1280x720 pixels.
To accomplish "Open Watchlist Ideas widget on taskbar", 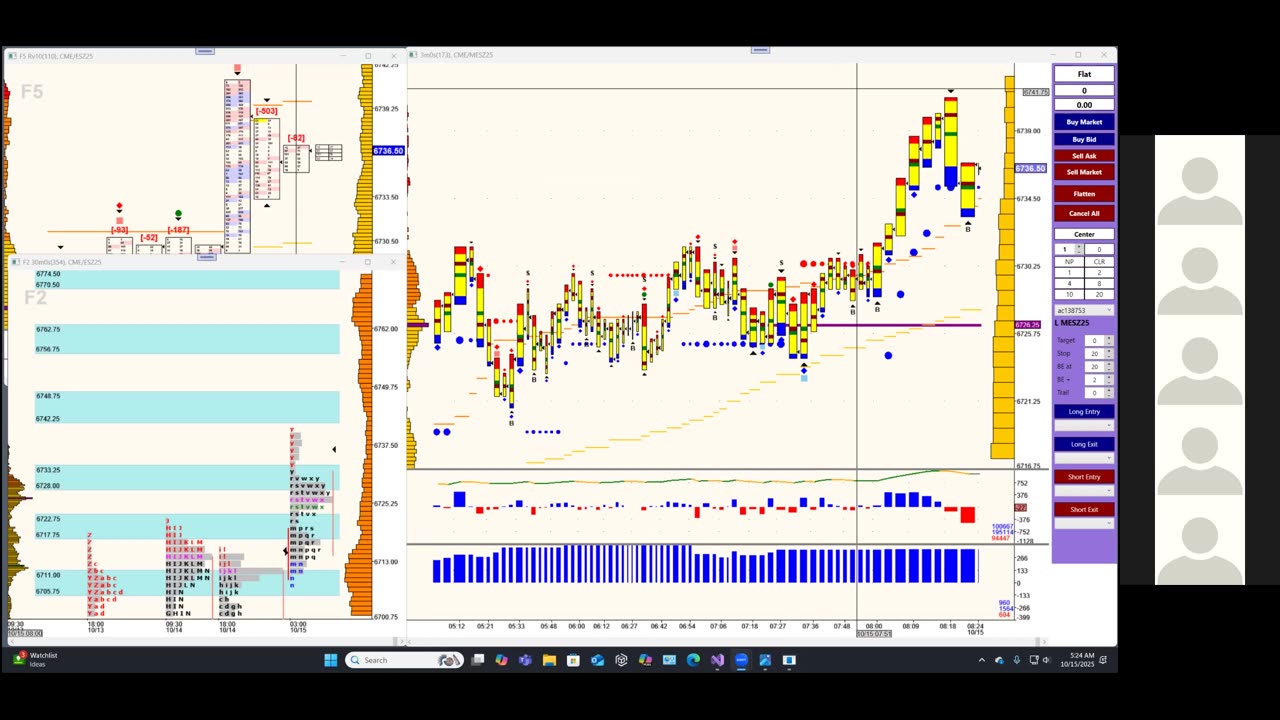I will [x=34, y=660].
